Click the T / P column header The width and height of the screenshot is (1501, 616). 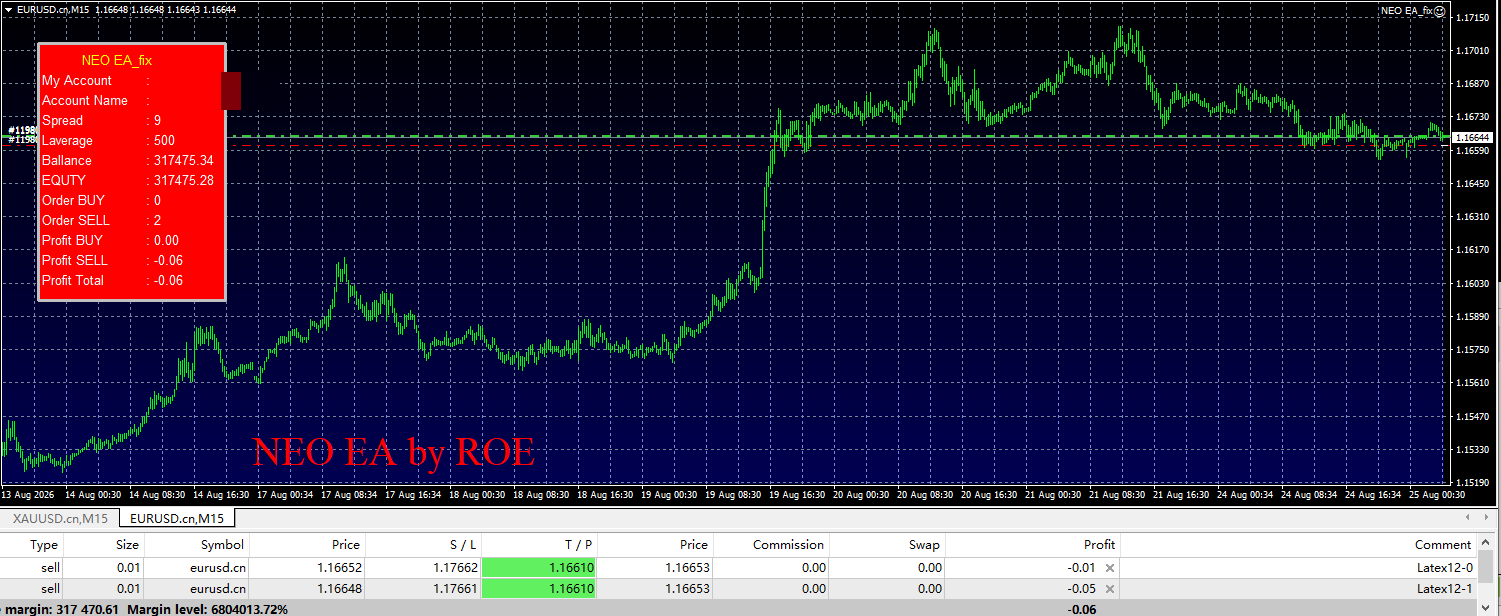point(539,545)
